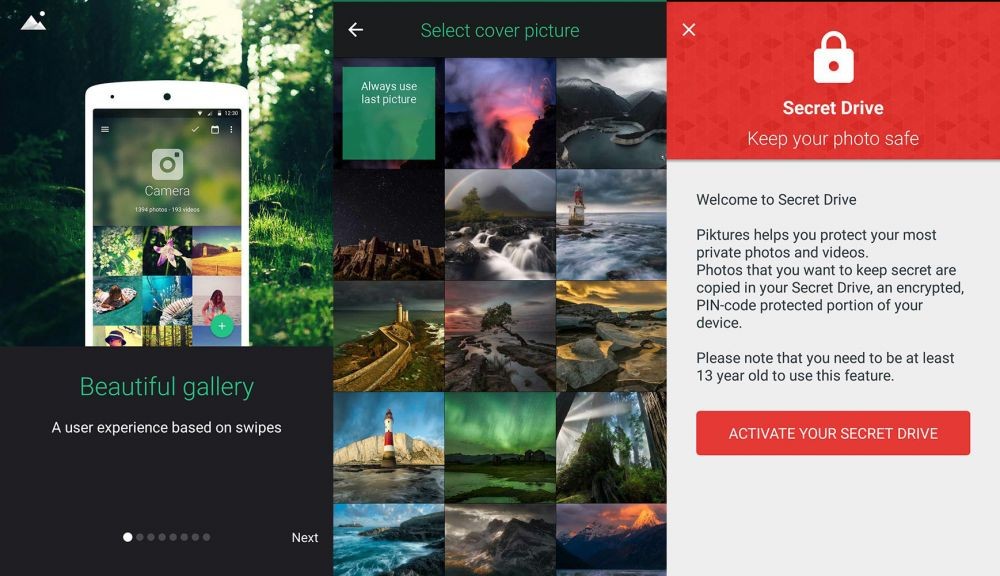This screenshot has width=1000, height=576.
Task: Click the Secret Drive title text
Action: [x=833, y=108]
